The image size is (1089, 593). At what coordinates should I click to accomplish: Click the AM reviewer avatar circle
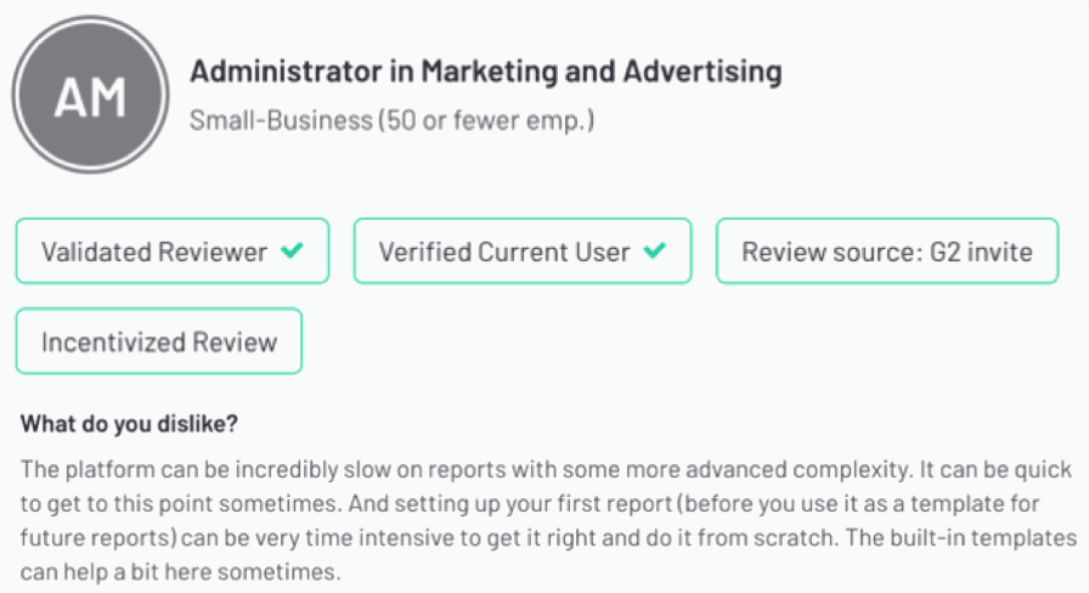coord(90,97)
